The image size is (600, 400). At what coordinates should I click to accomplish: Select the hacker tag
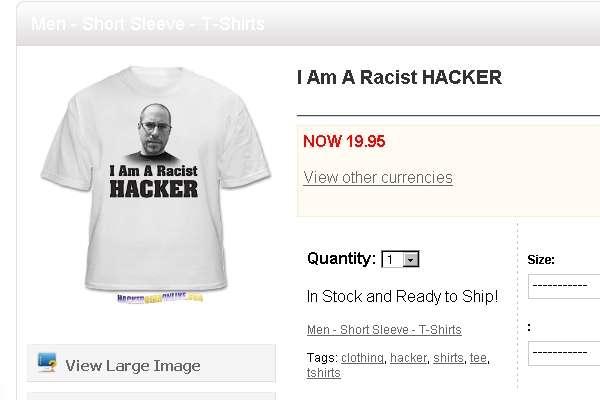408,358
